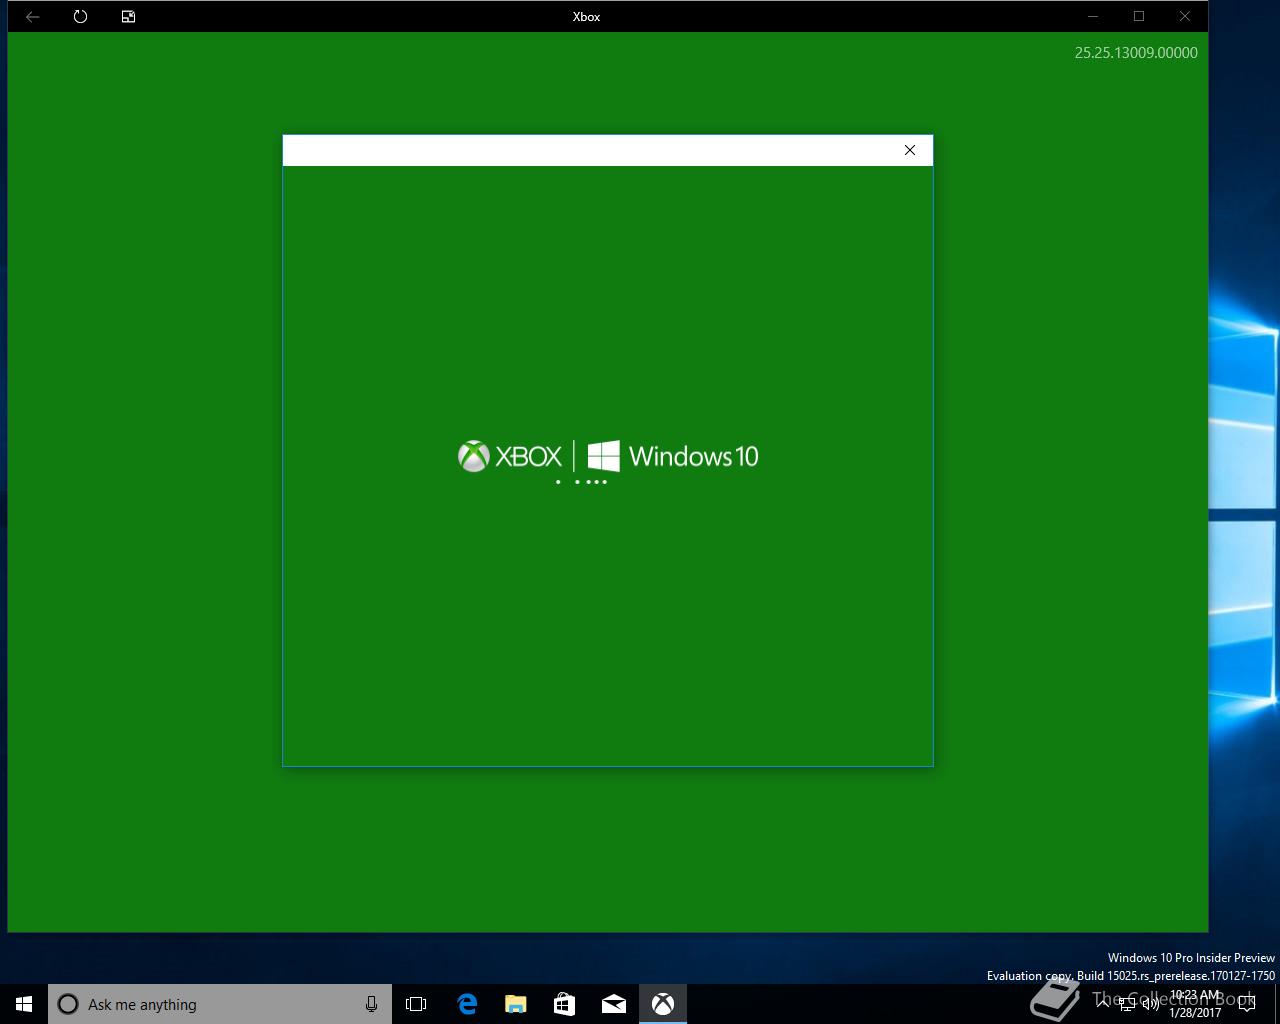Open Task View
Image resolution: width=1280 pixels, height=1024 pixels.
tap(416, 1004)
